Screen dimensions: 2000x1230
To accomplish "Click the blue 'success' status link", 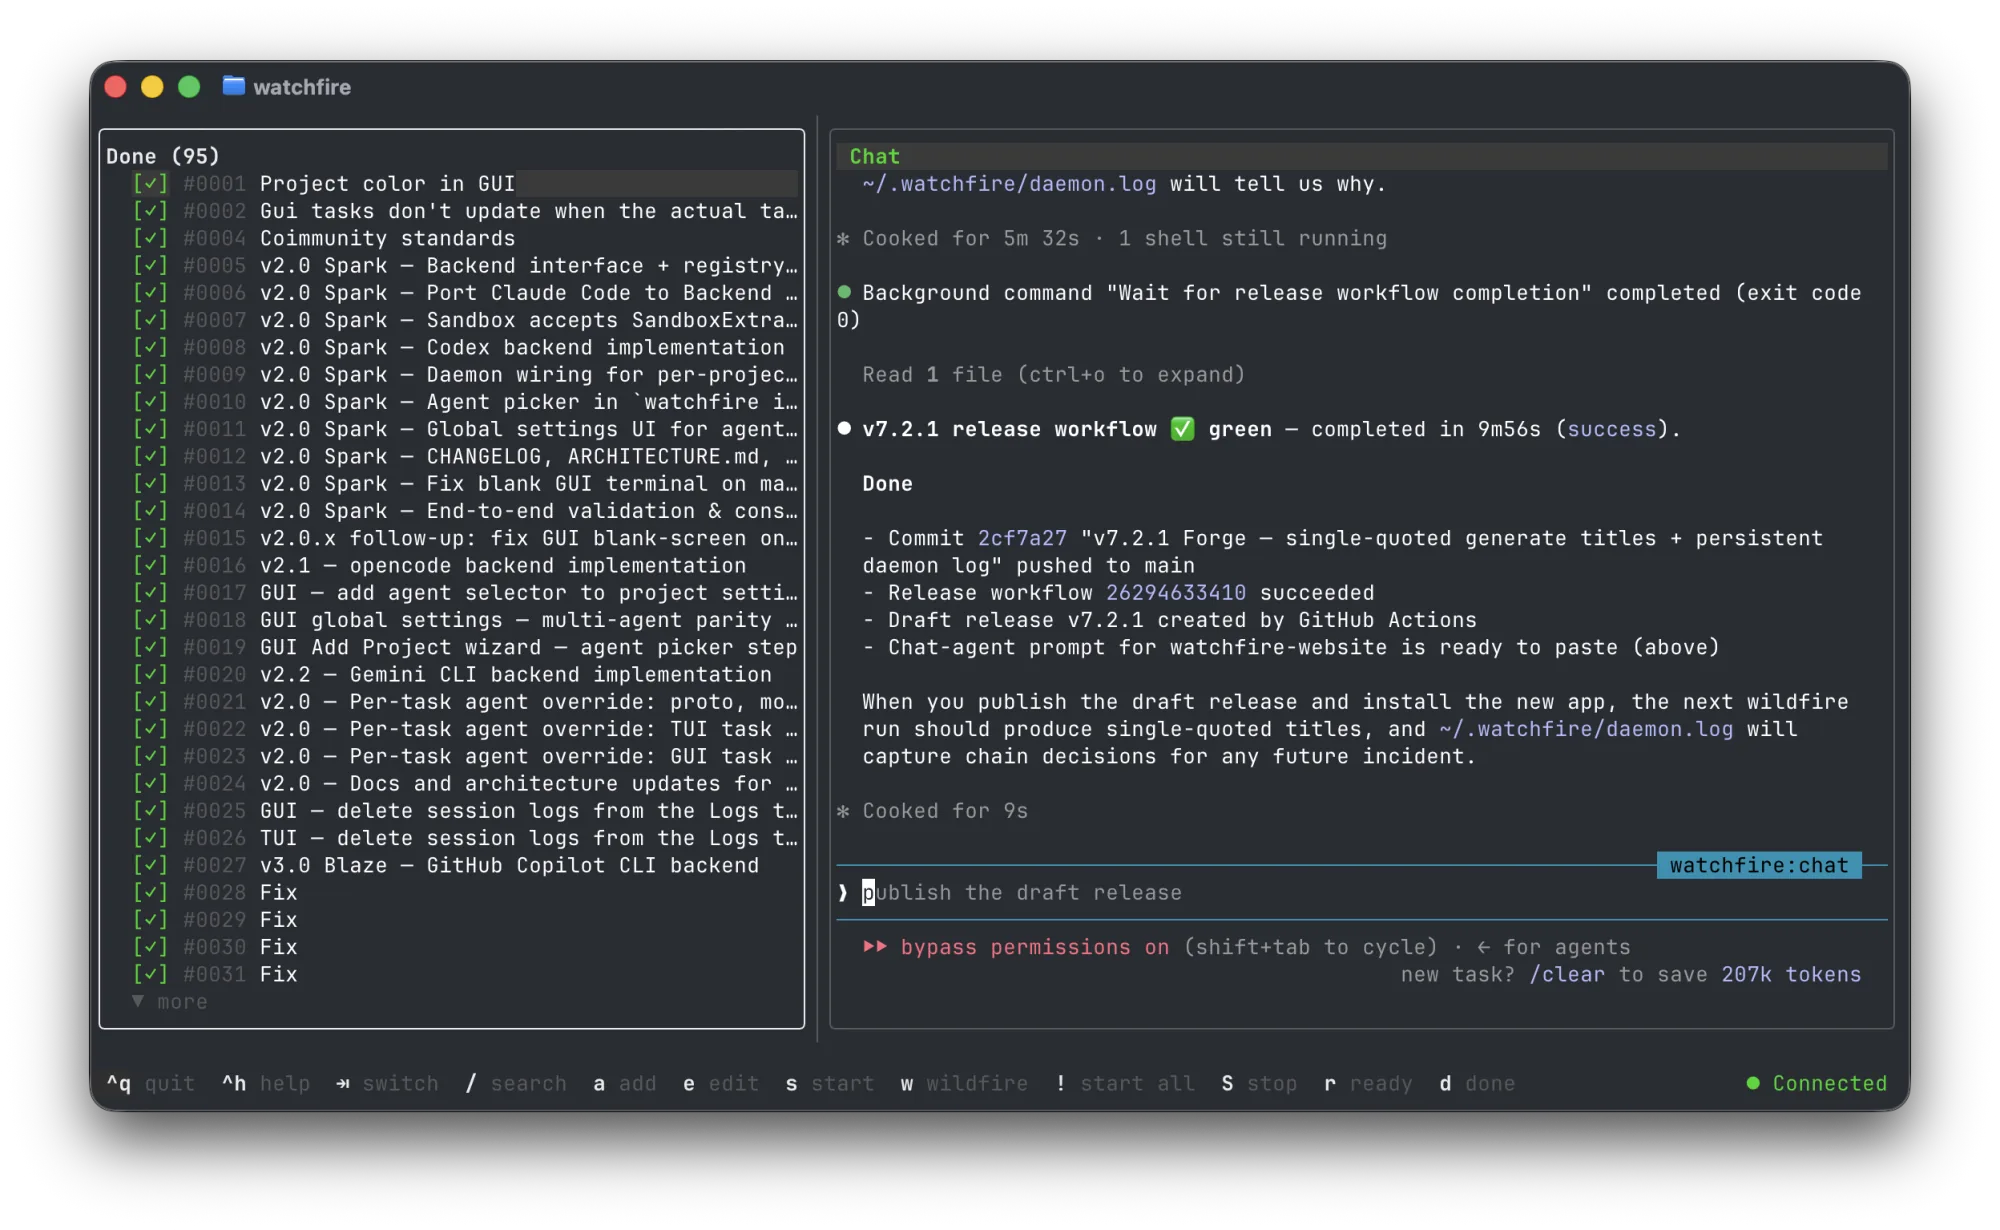I will click(x=1611, y=429).
